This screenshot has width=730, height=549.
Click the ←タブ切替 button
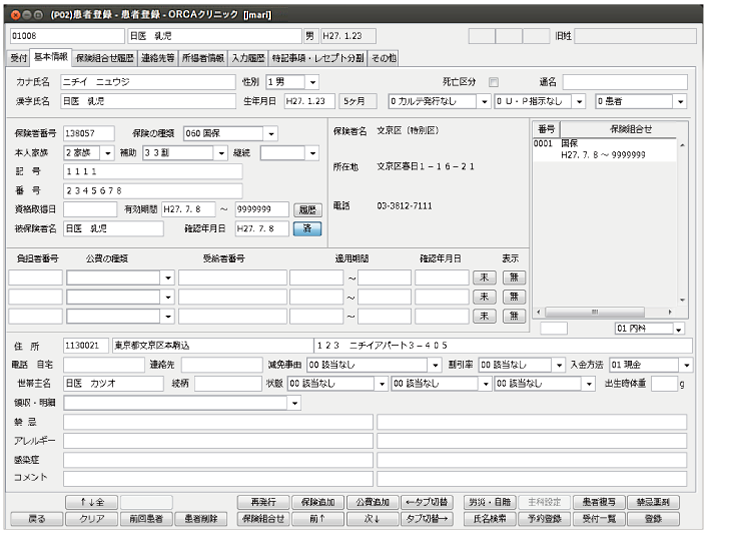pyautogui.click(x=427, y=502)
